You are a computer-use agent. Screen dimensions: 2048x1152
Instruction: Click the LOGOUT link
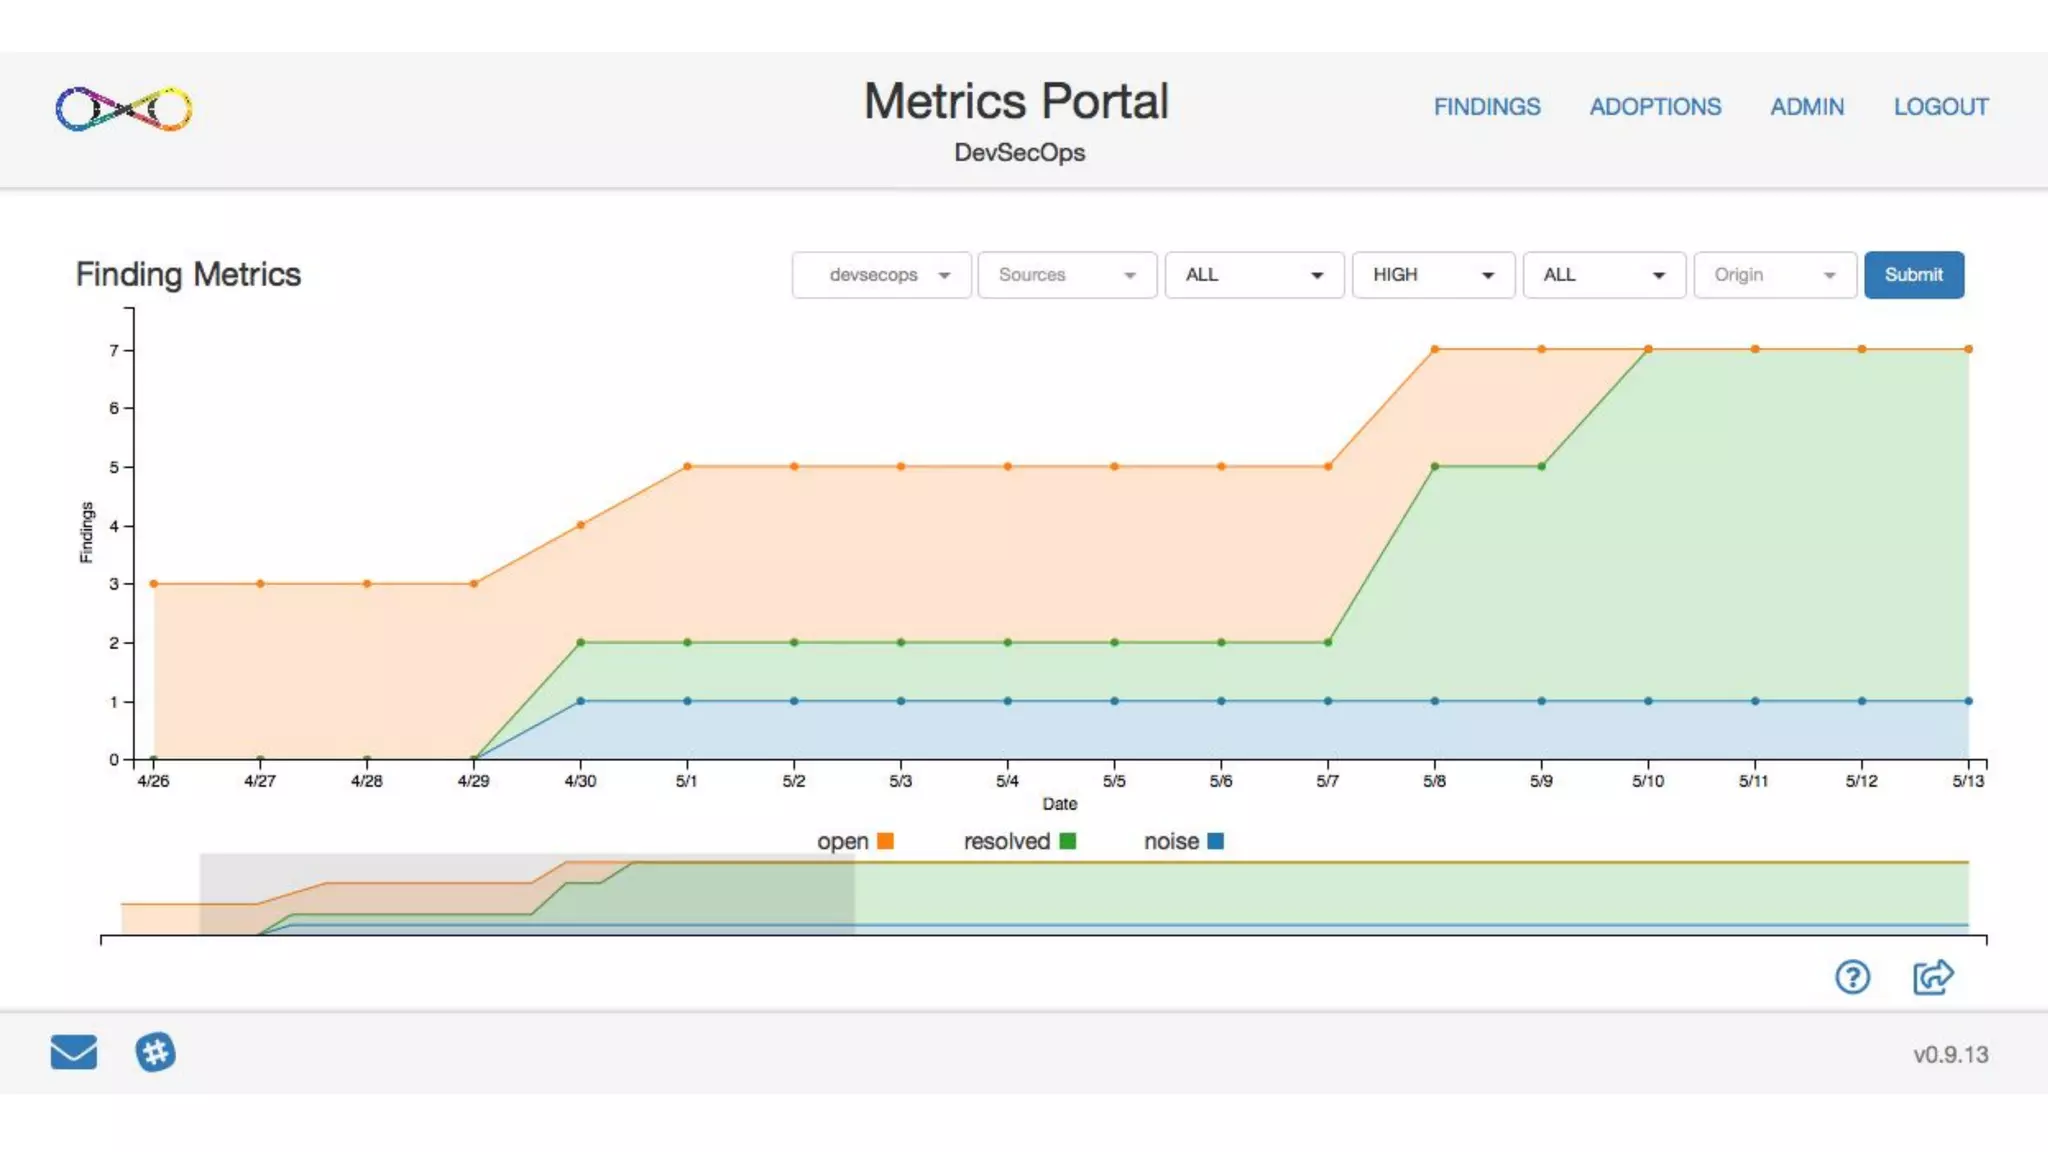(x=1940, y=107)
